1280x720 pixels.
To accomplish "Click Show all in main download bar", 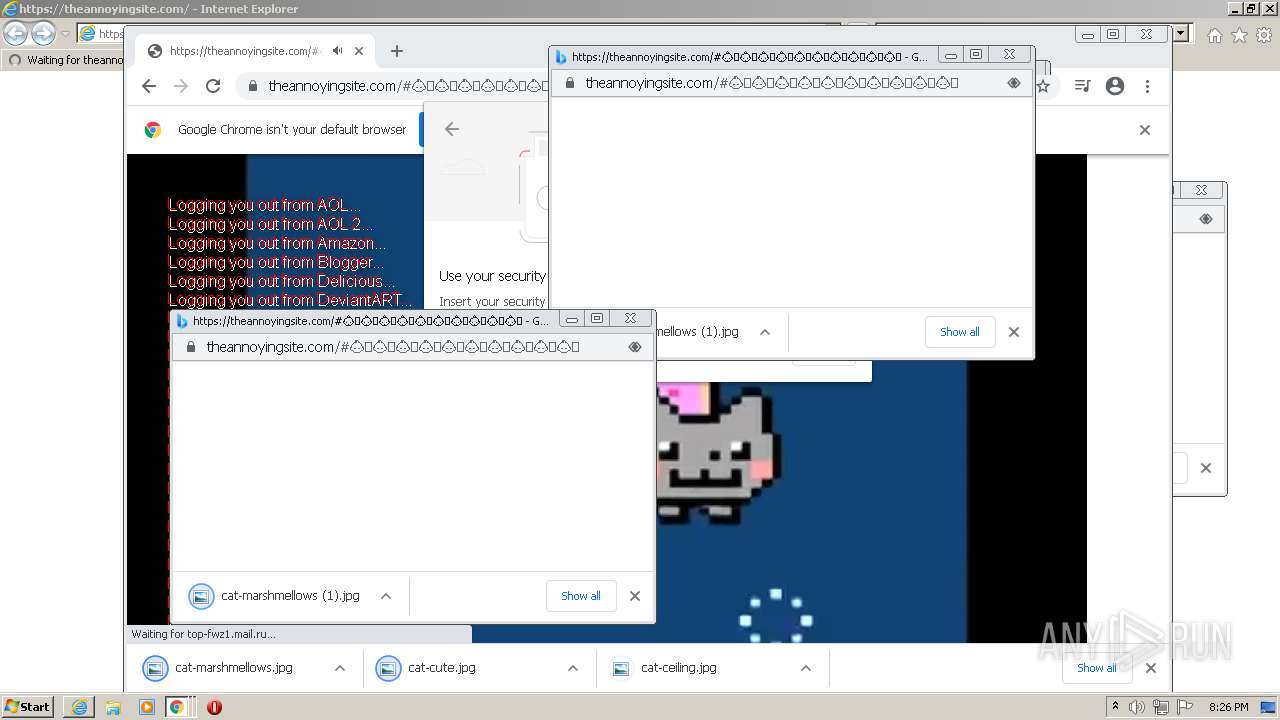I will click(1097, 668).
